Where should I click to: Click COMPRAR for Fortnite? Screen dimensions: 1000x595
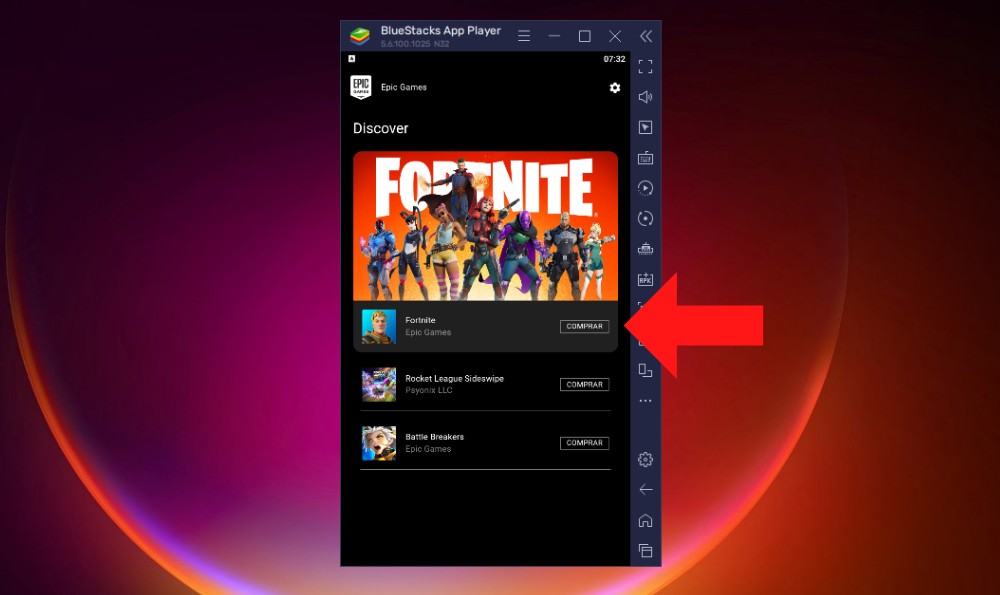pos(583,326)
